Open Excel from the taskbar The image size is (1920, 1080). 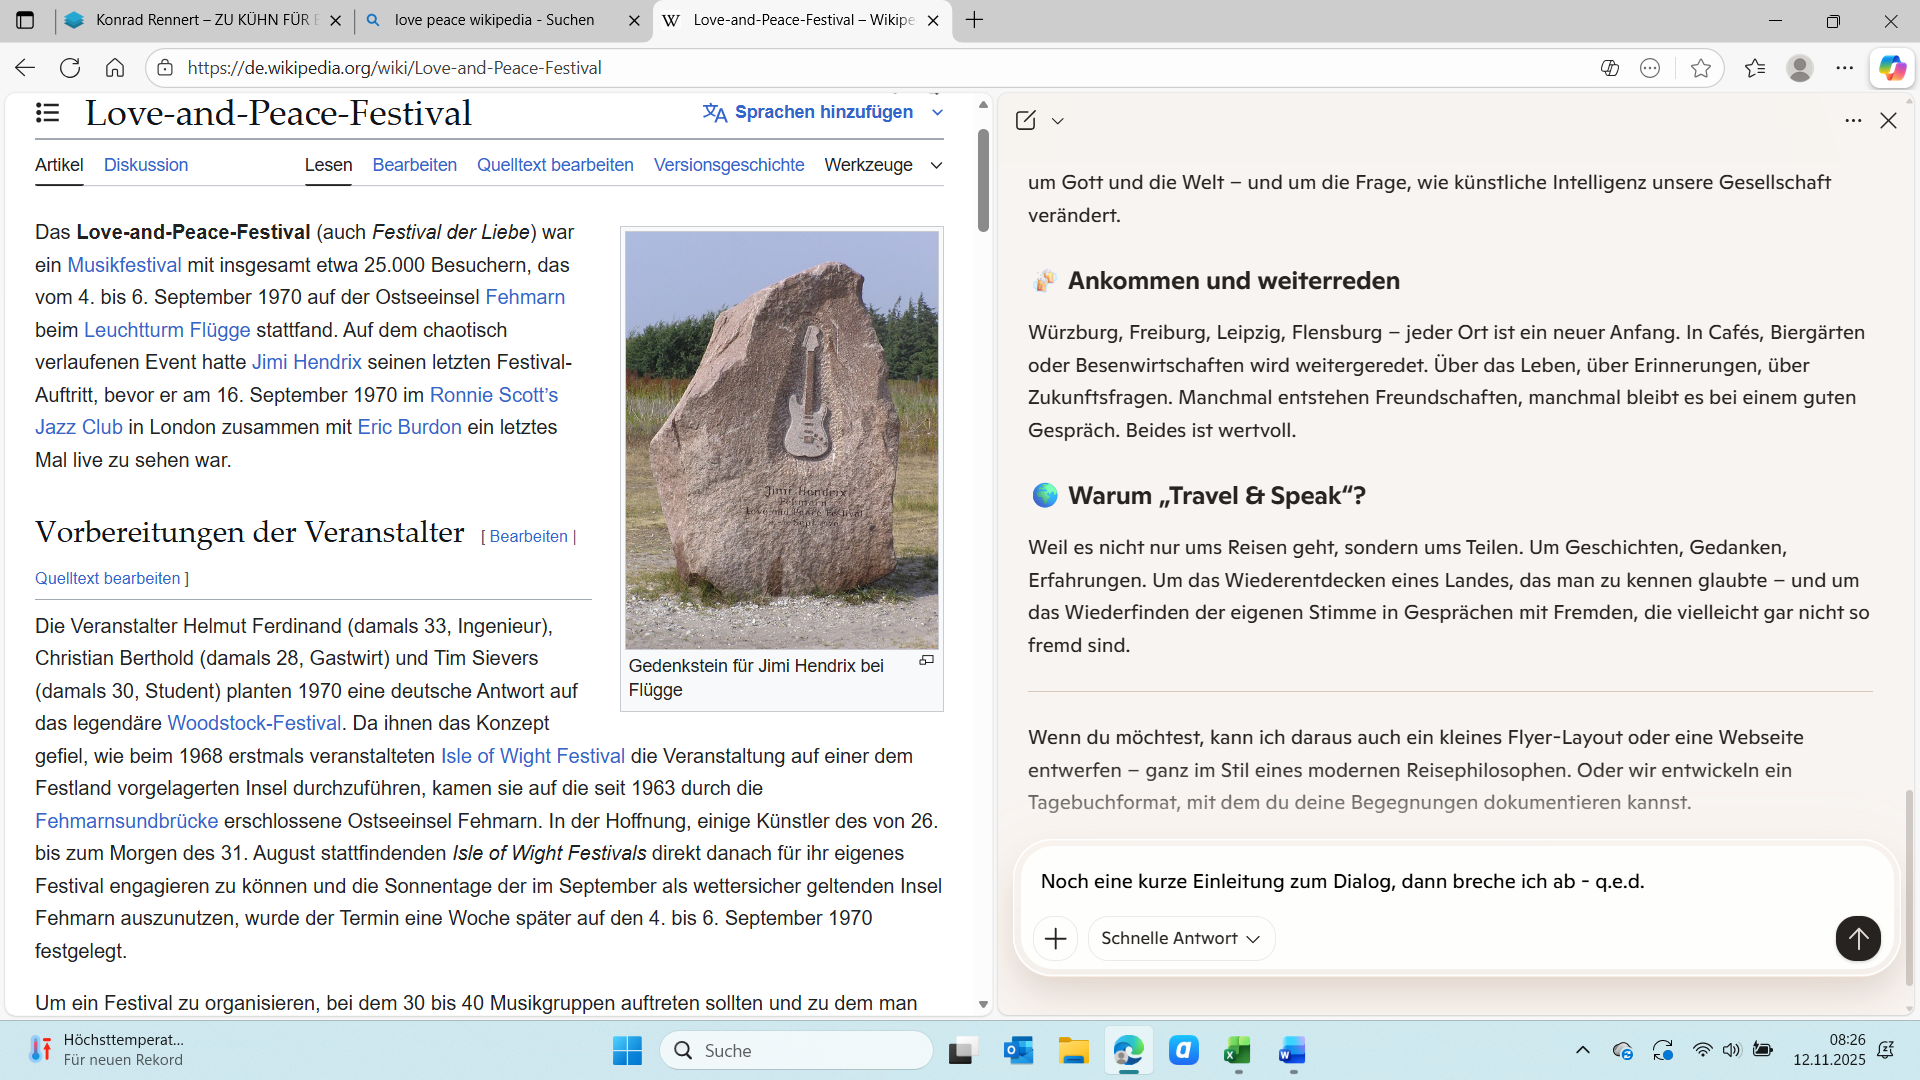[1237, 1051]
